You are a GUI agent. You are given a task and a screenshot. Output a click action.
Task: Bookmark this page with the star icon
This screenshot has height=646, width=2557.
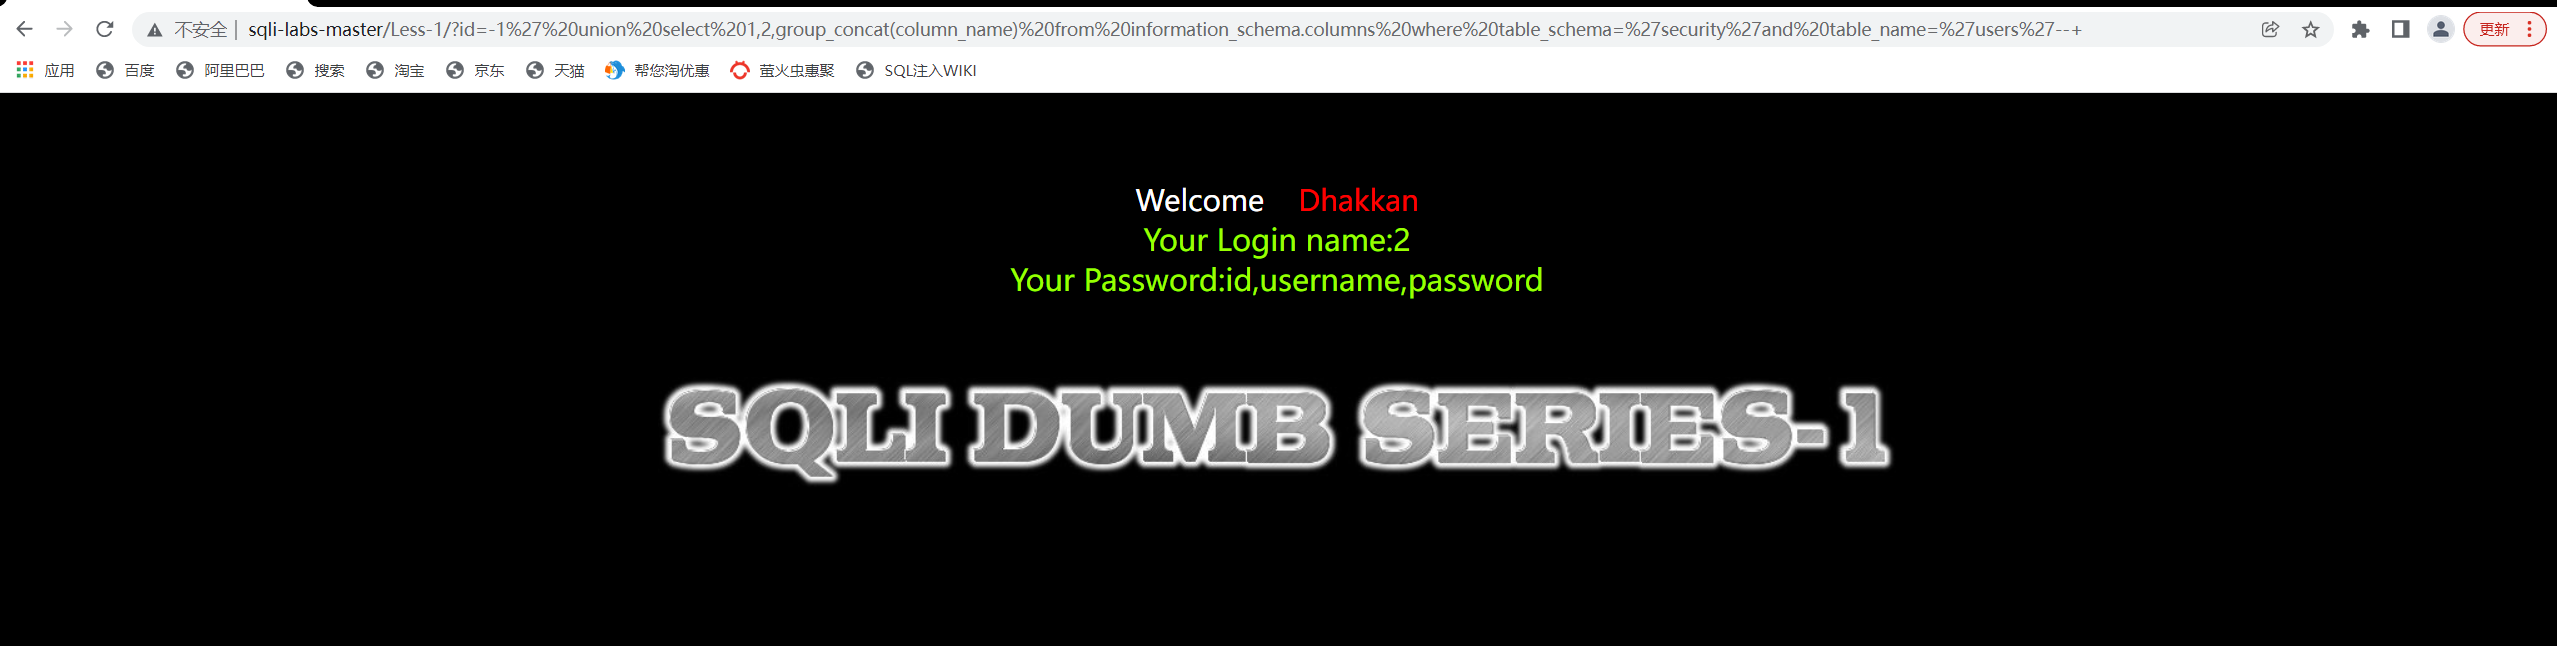(2310, 30)
